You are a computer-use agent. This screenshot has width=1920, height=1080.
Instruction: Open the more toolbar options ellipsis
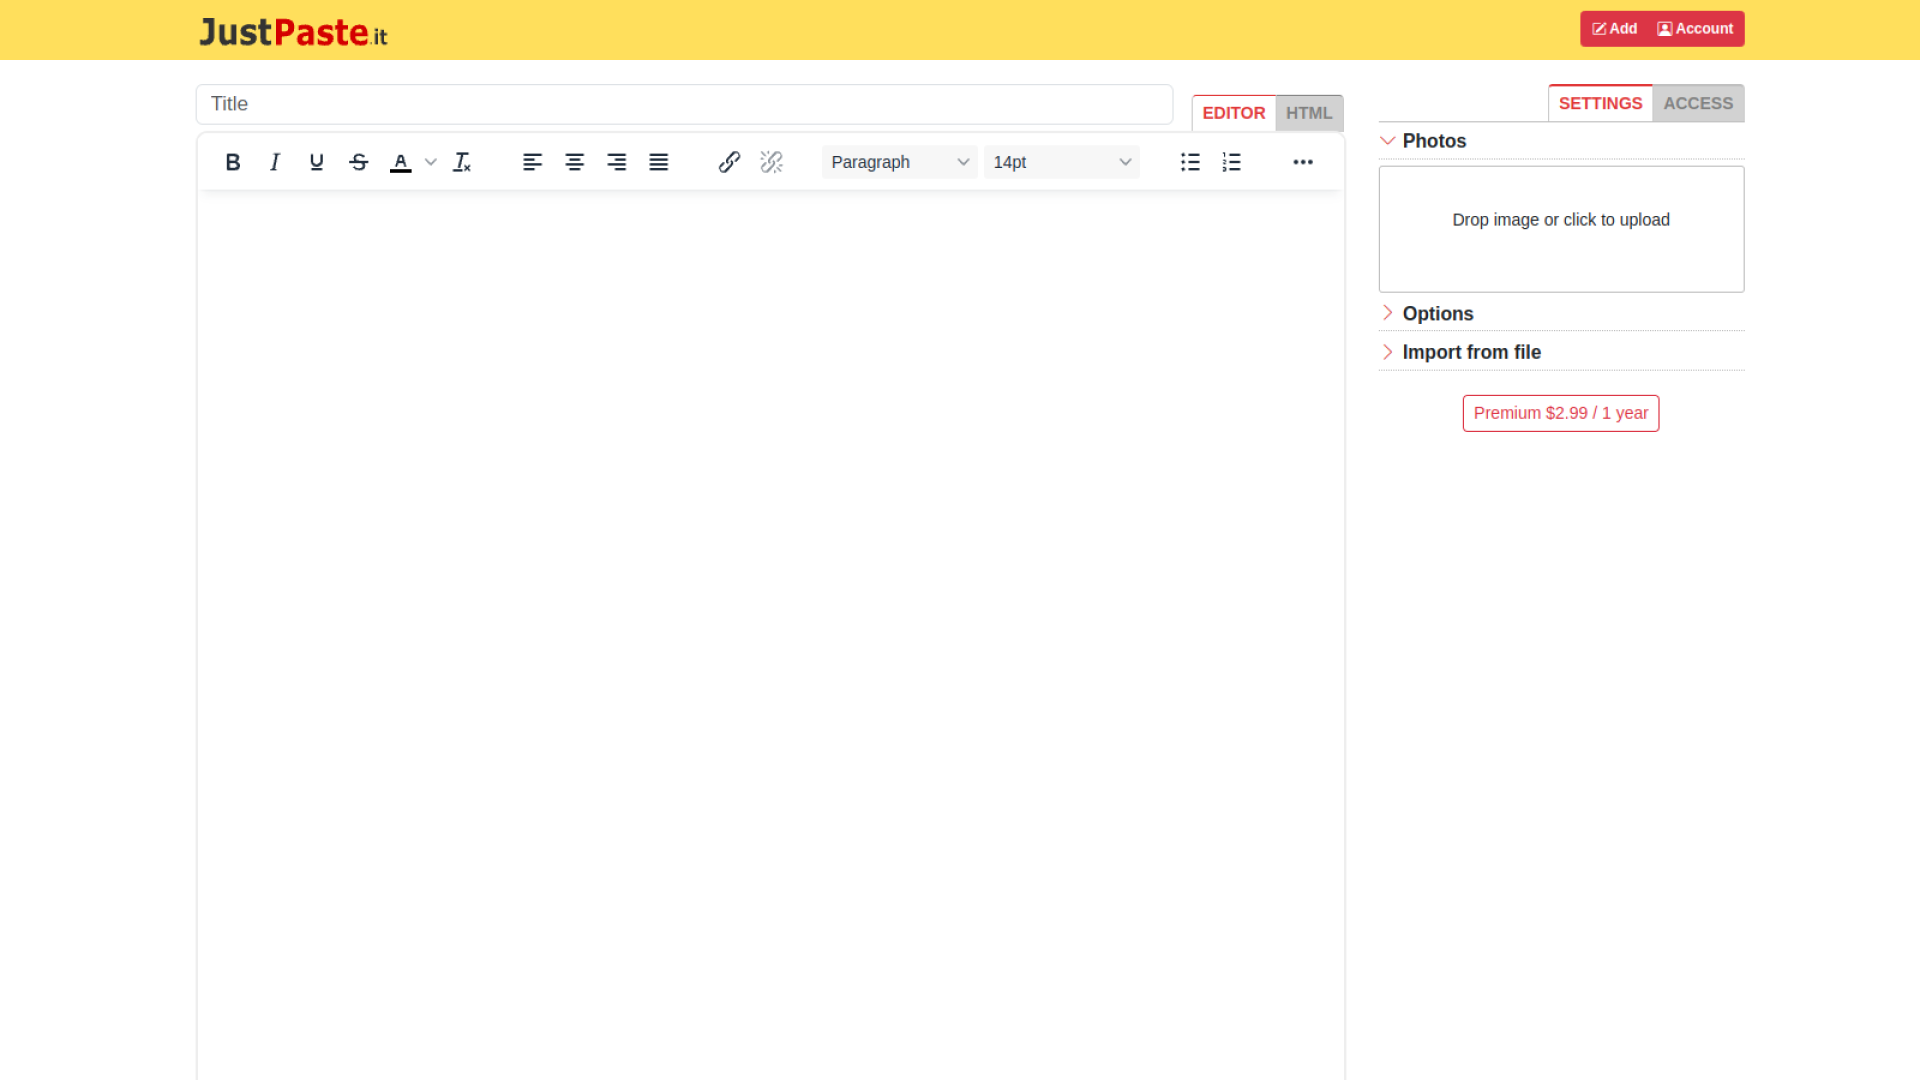(1303, 162)
